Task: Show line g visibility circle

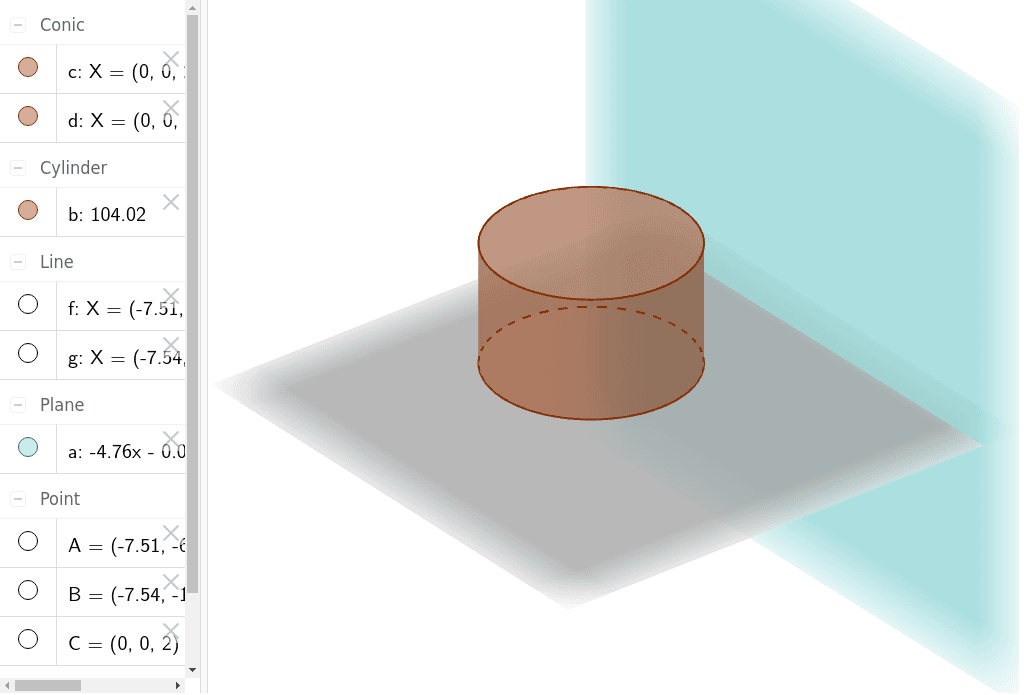Action: [x=28, y=353]
